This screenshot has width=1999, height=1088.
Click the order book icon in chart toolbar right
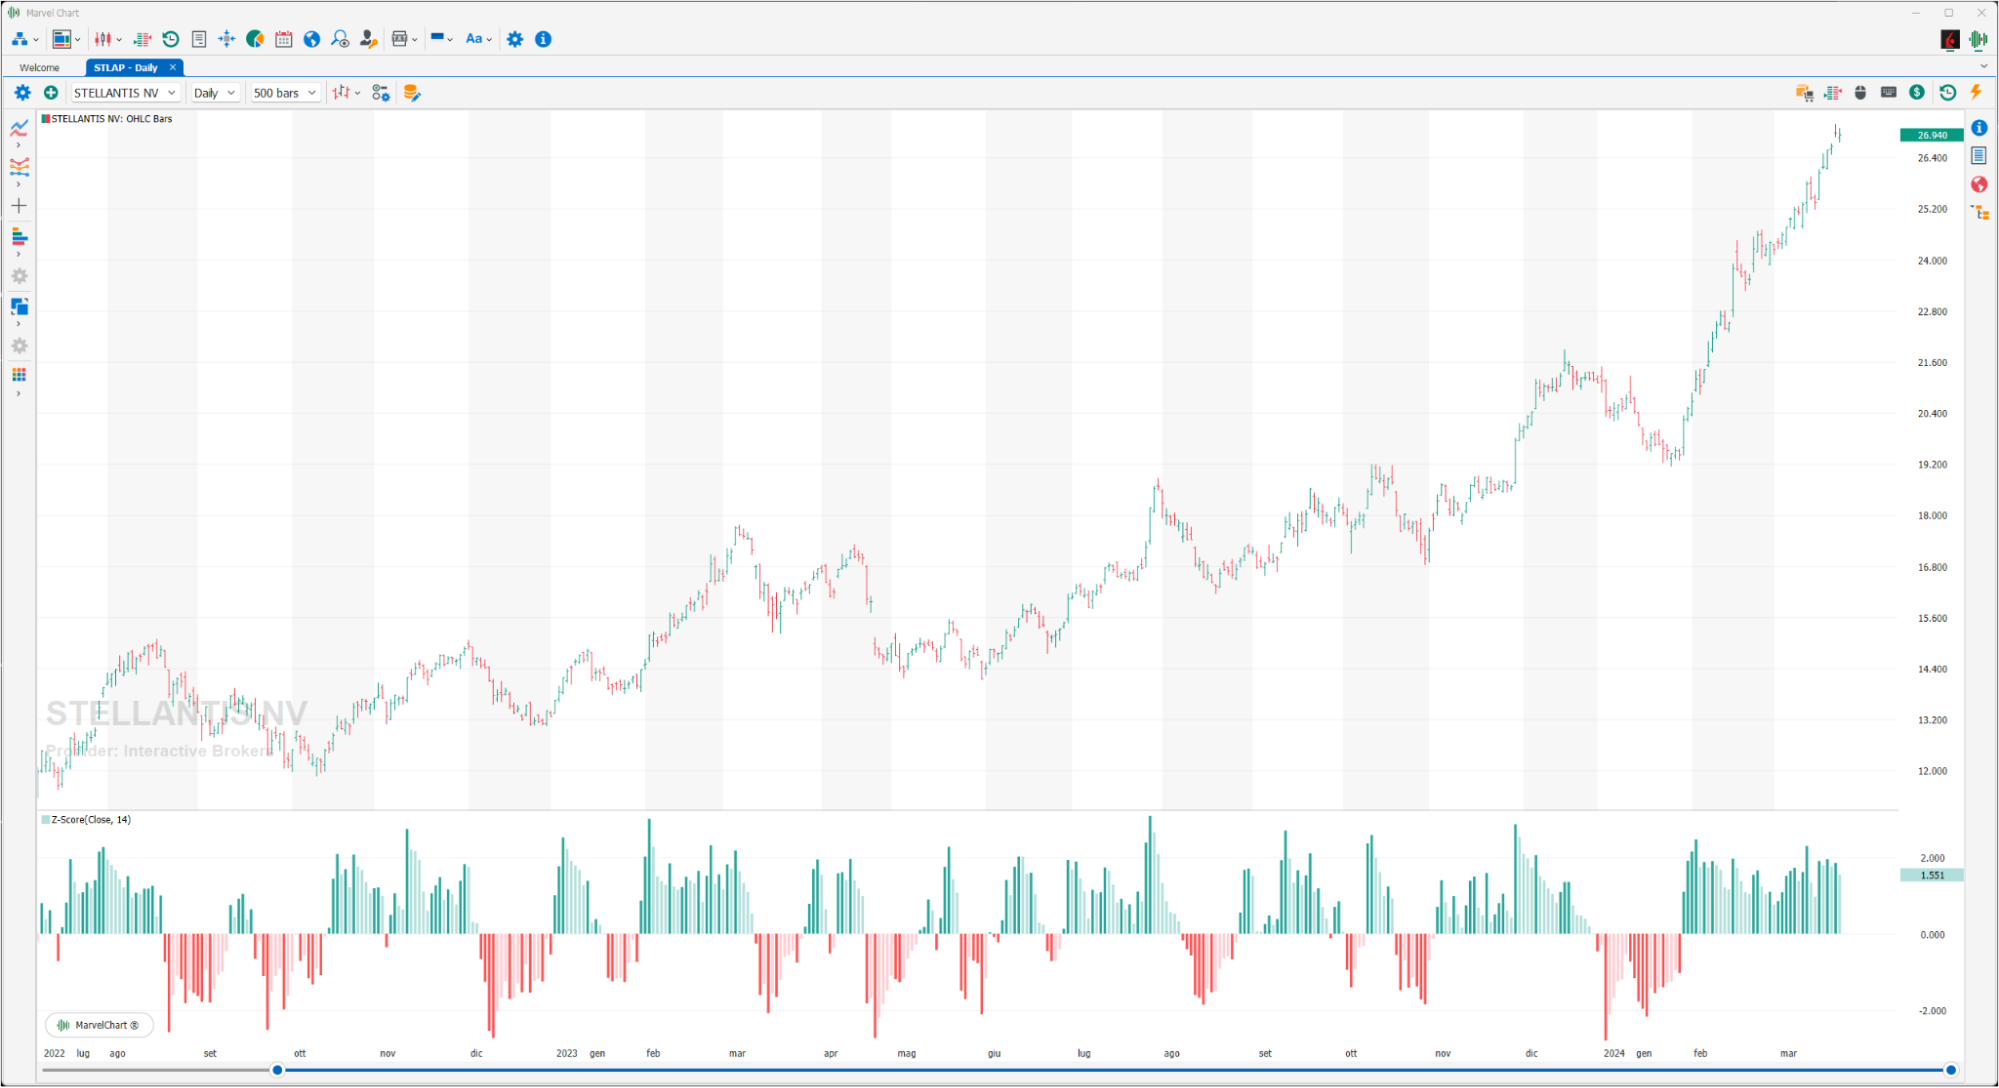pos(1833,93)
